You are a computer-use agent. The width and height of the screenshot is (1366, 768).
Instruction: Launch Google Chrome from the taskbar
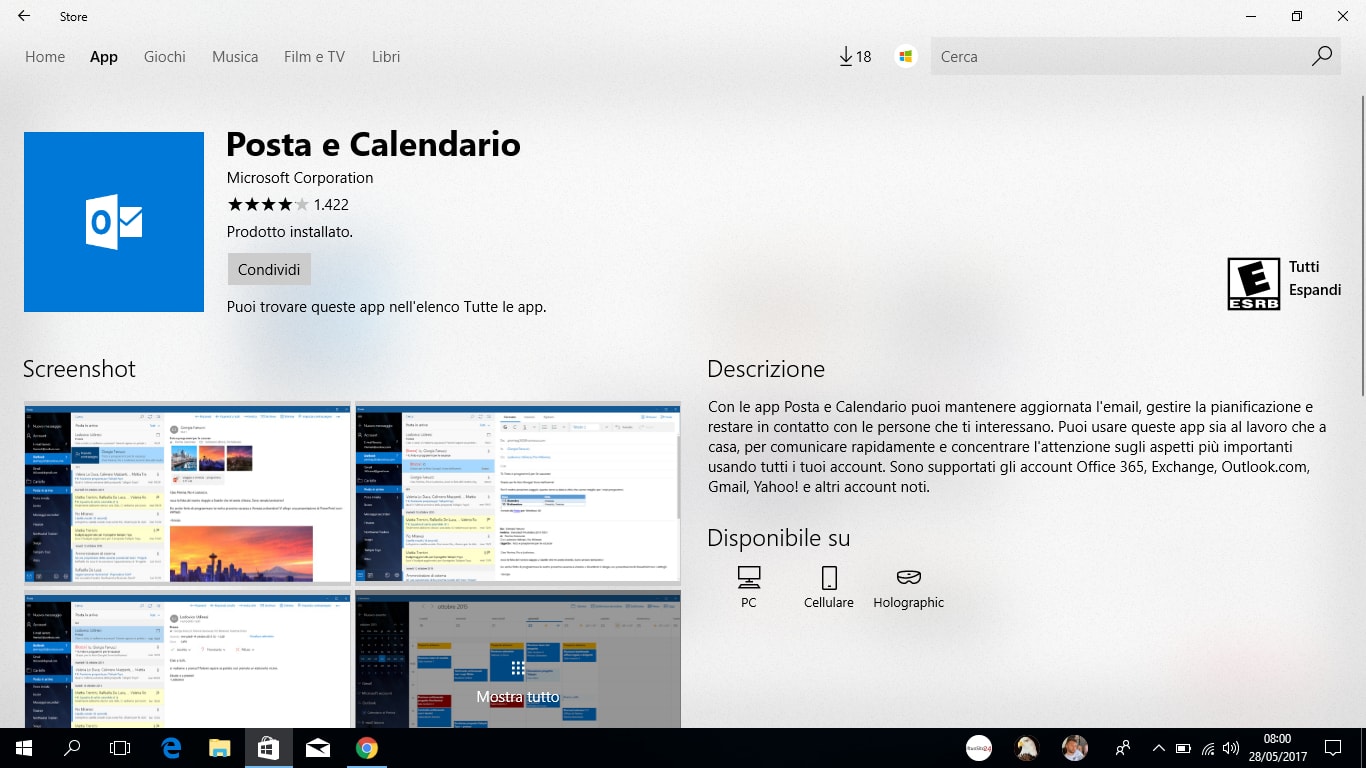click(368, 747)
